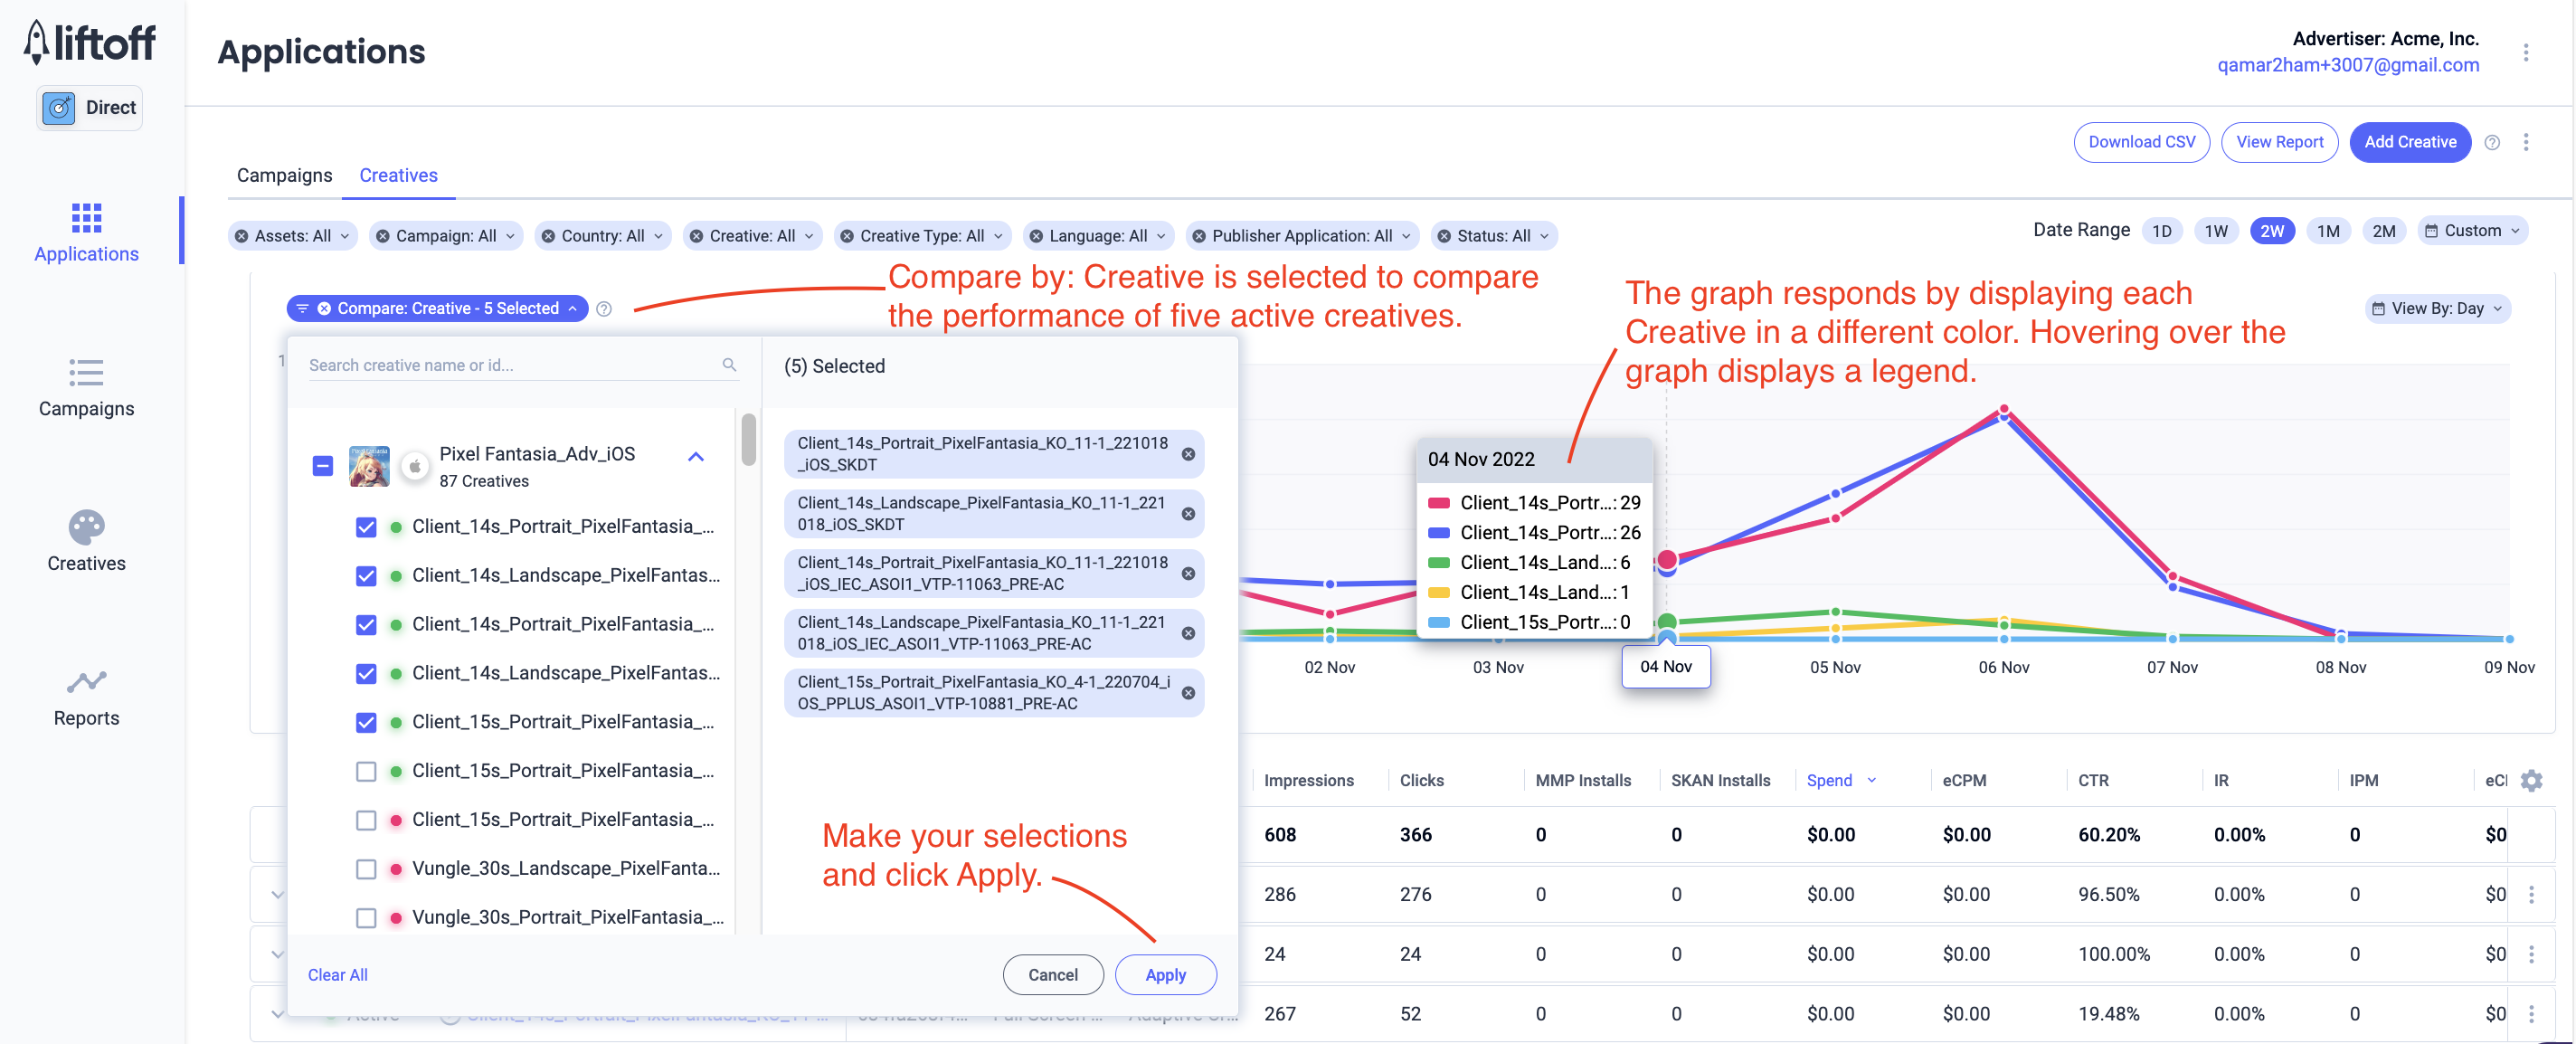
Task: Clear the Publisher Application filter X icon
Action: pyautogui.click(x=1199, y=236)
